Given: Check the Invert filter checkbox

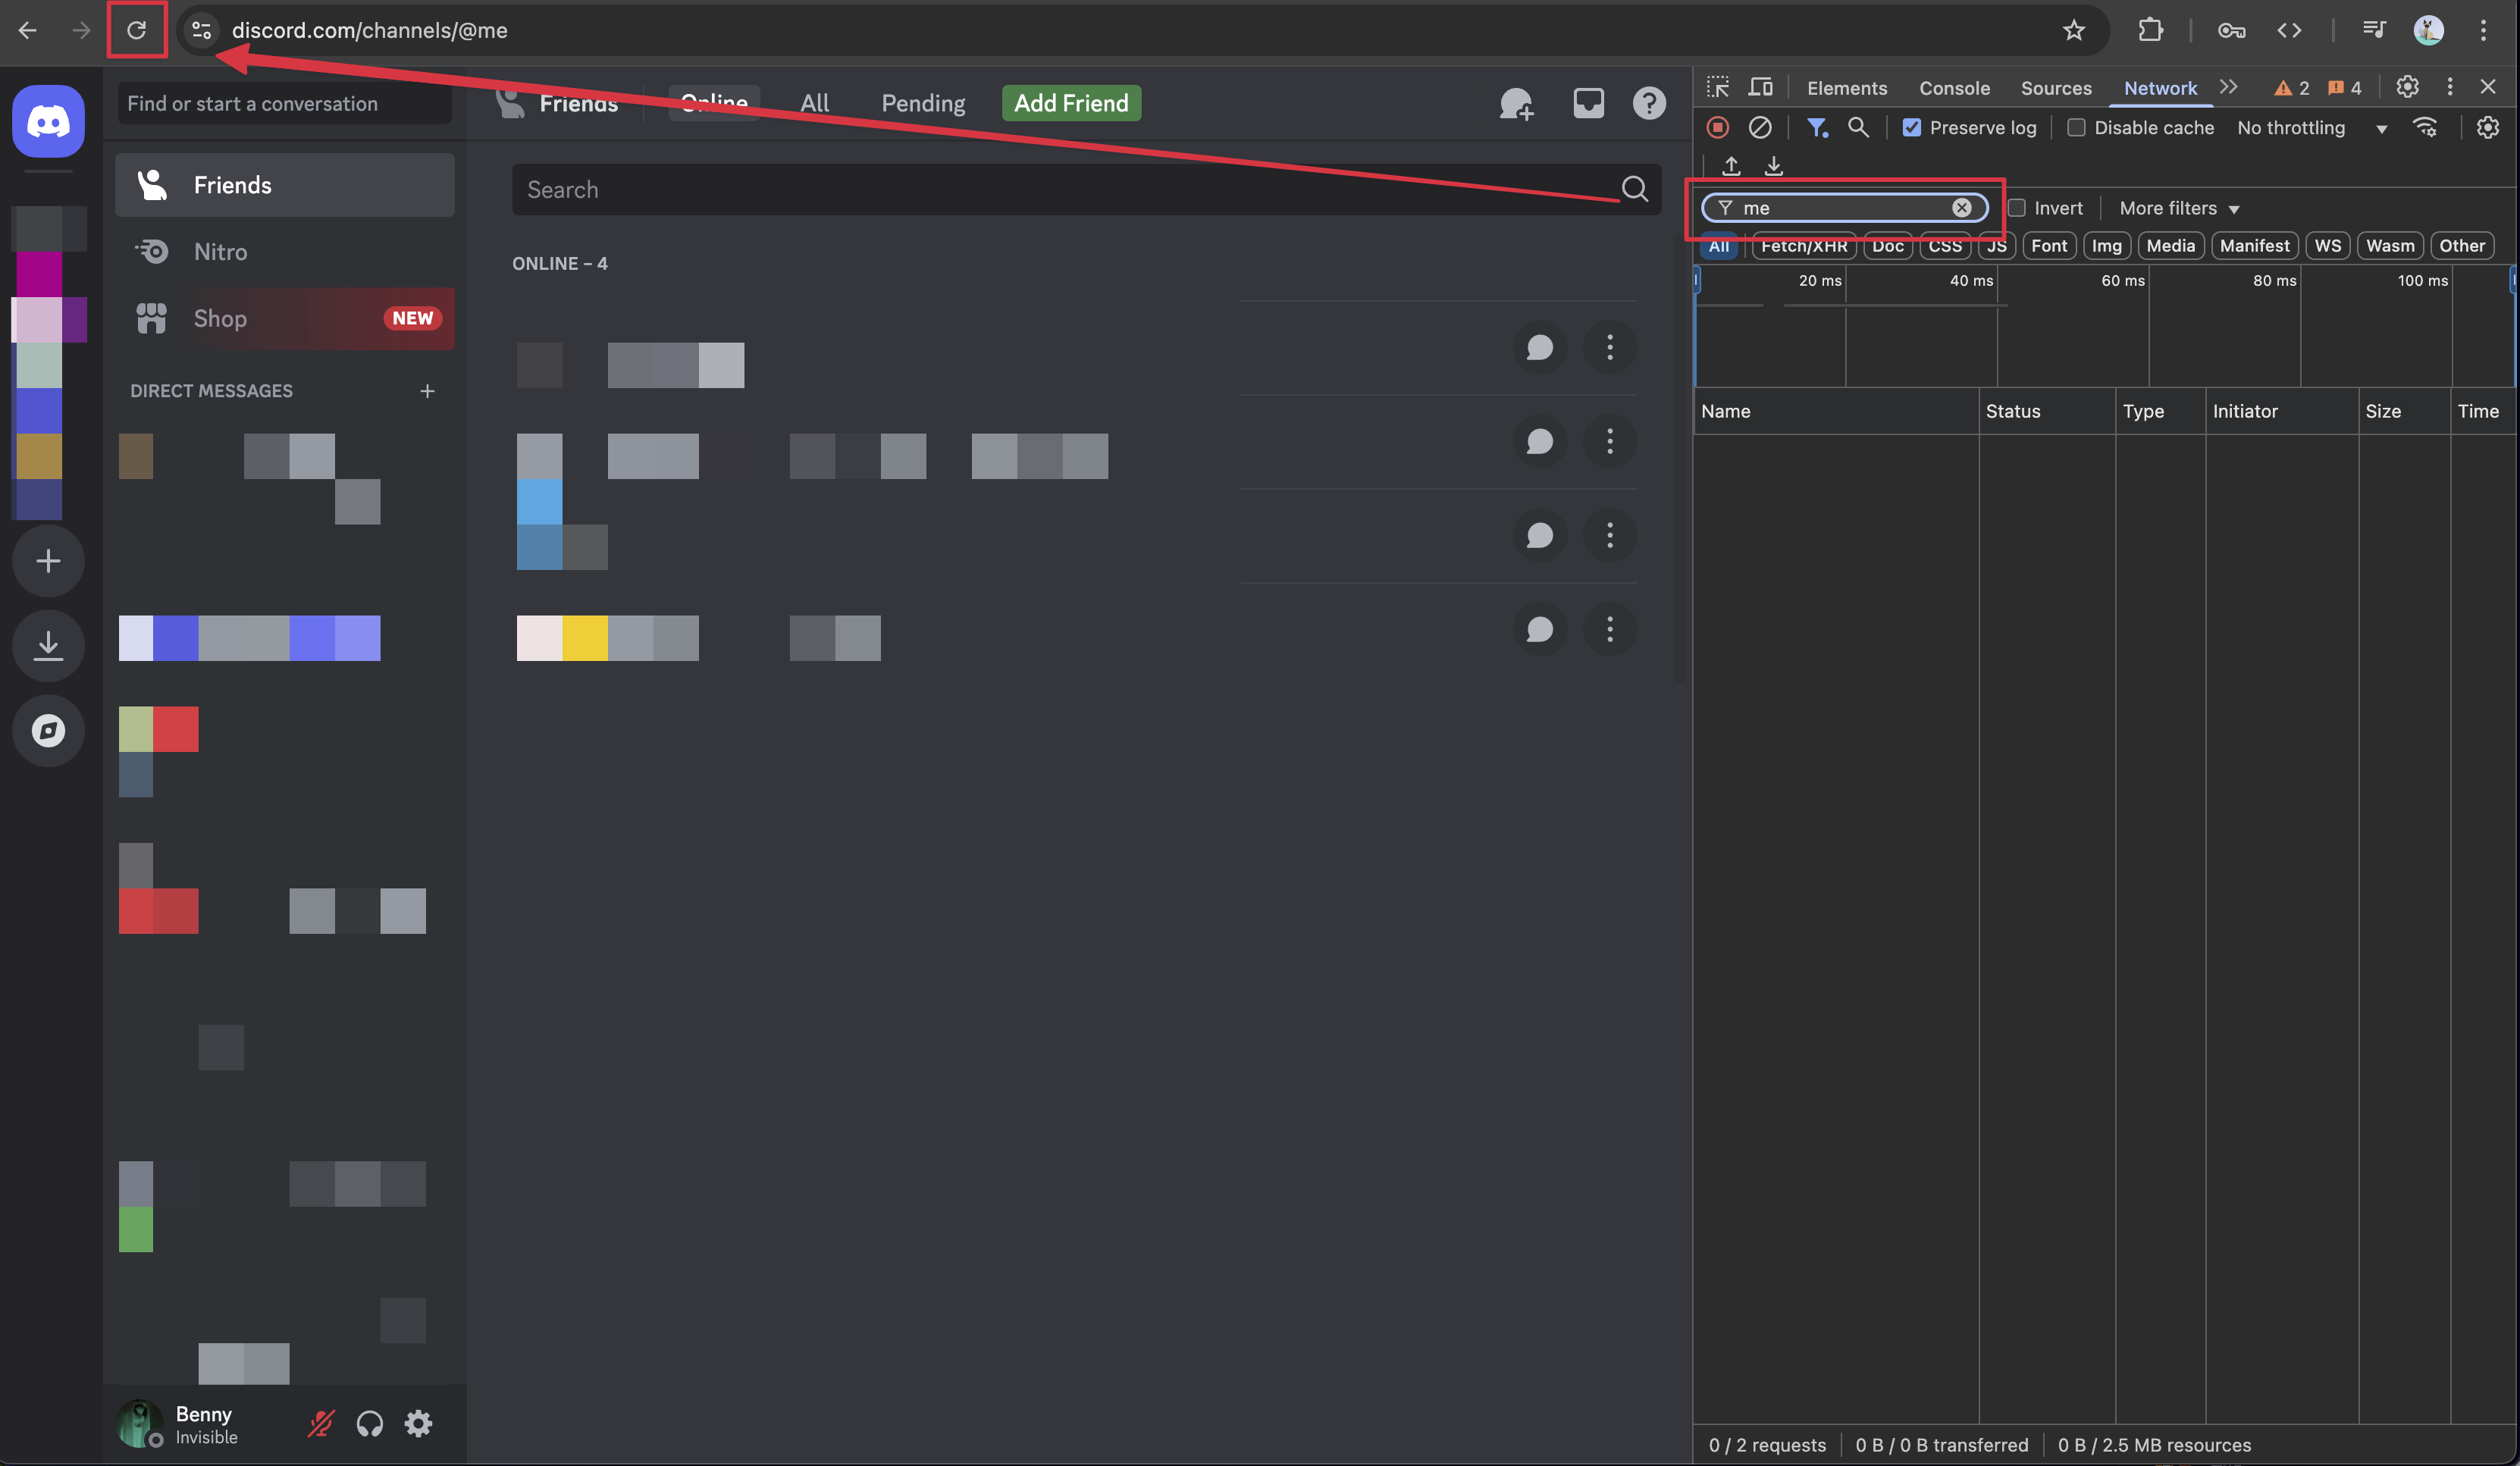Looking at the screenshot, I should pyautogui.click(x=2017, y=208).
